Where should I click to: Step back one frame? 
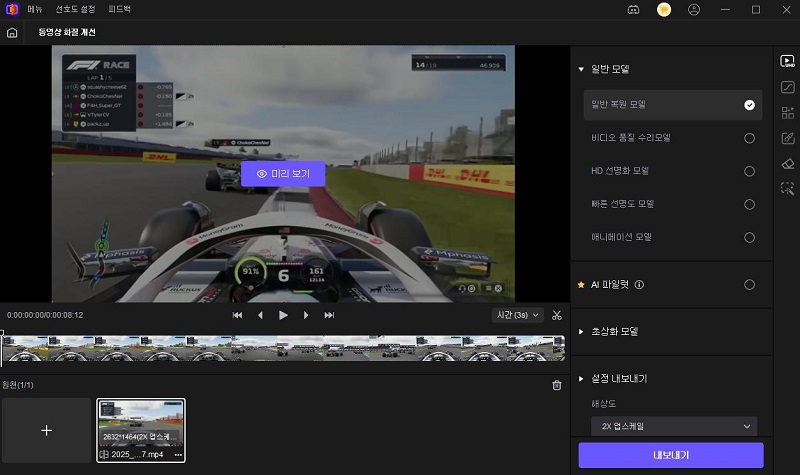pyautogui.click(x=260, y=315)
